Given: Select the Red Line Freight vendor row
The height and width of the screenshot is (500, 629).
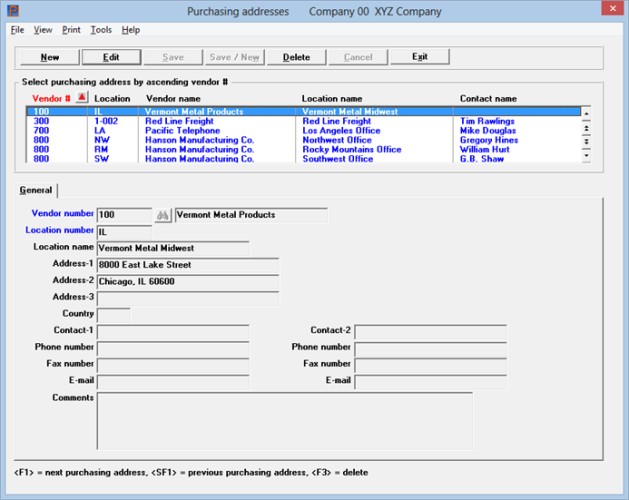Looking at the screenshot, I should (x=304, y=121).
